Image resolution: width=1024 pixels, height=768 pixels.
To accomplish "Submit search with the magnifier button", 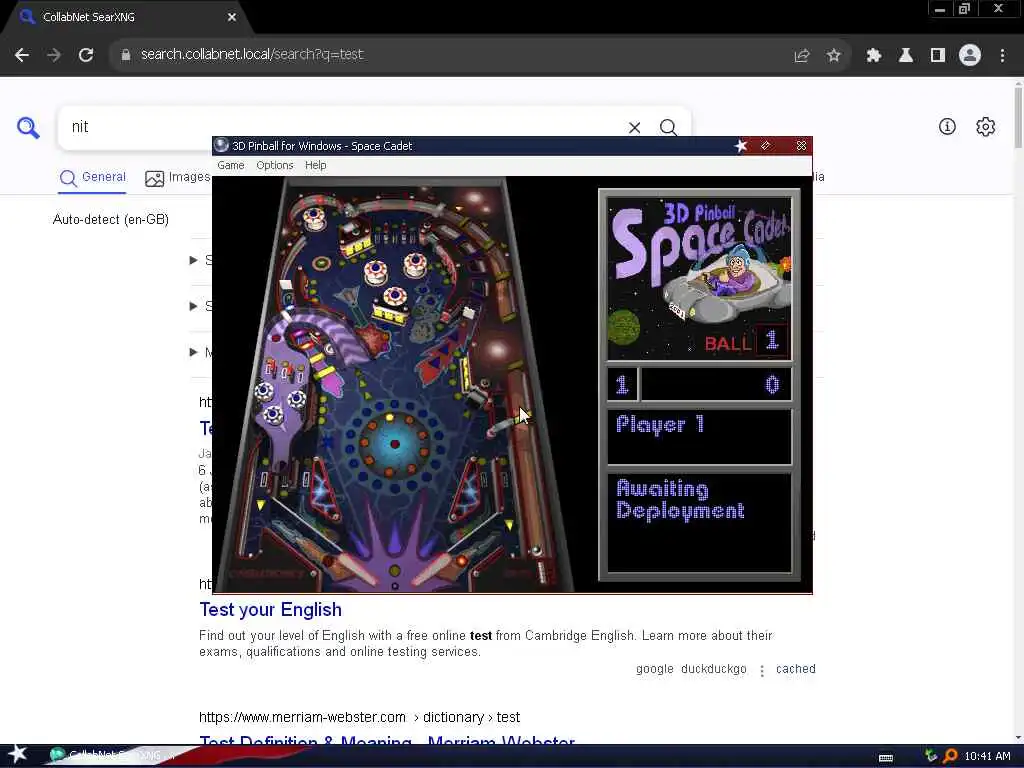I will click(668, 127).
